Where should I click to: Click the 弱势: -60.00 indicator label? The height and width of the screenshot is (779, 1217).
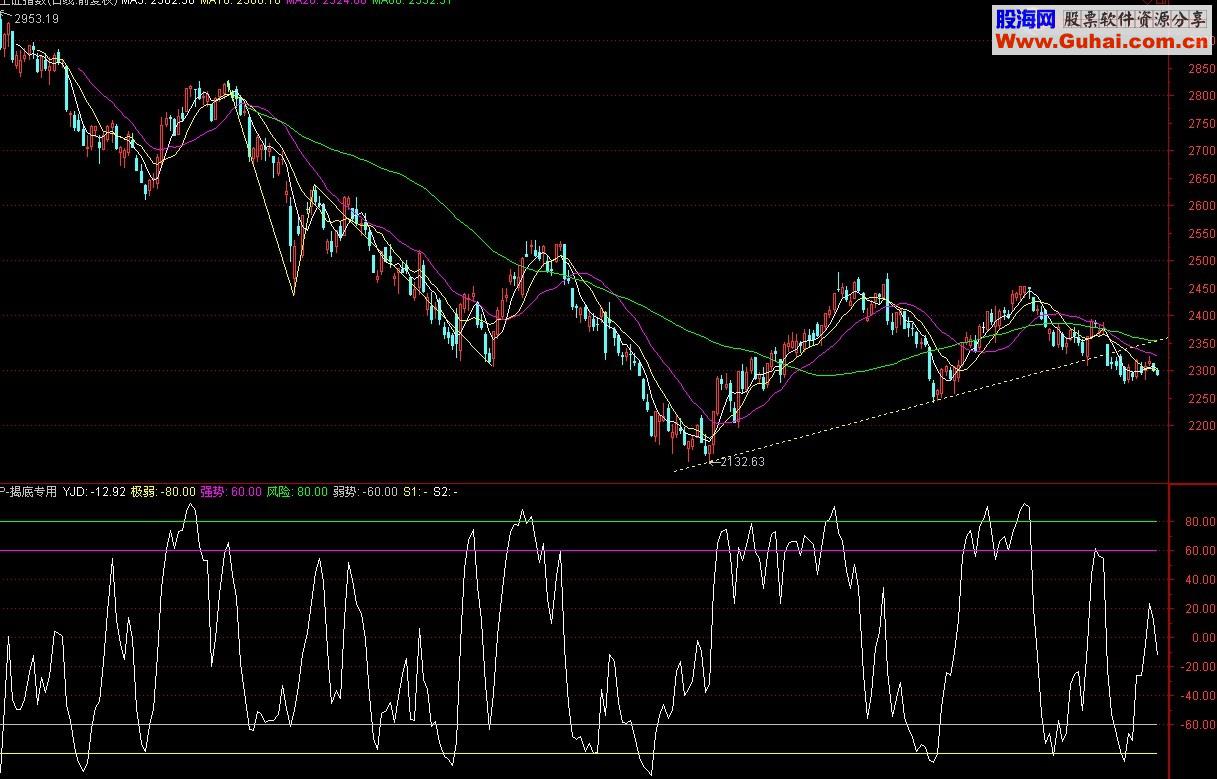pyautogui.click(x=365, y=492)
